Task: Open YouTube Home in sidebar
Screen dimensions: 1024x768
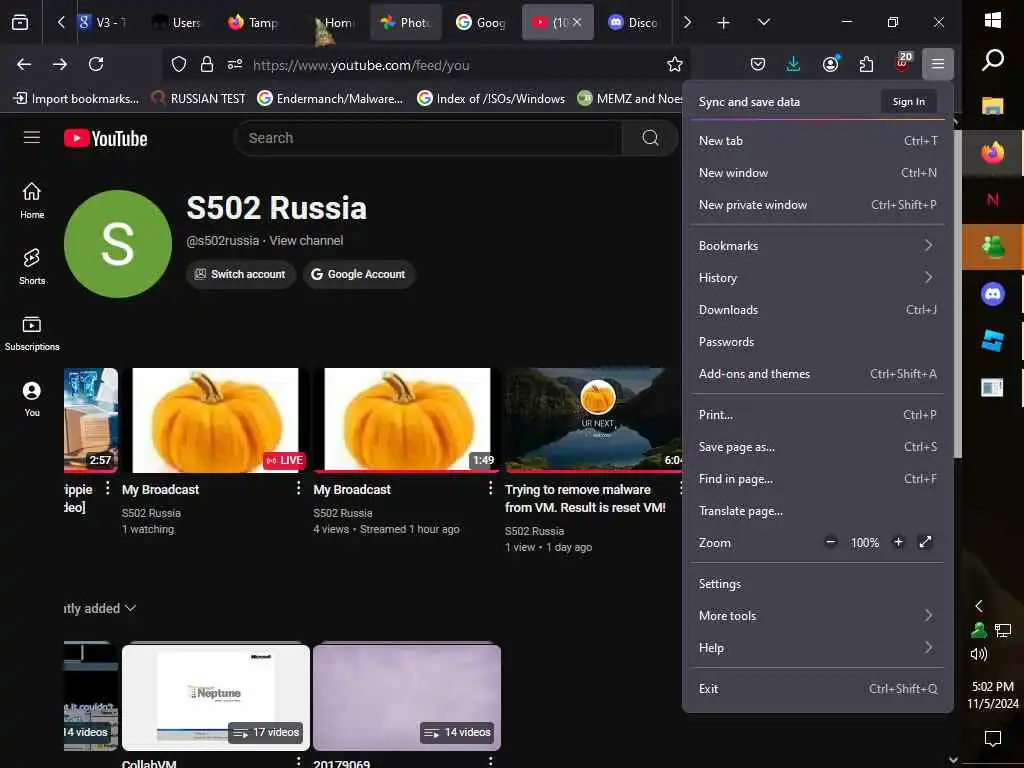Action: click(32, 200)
